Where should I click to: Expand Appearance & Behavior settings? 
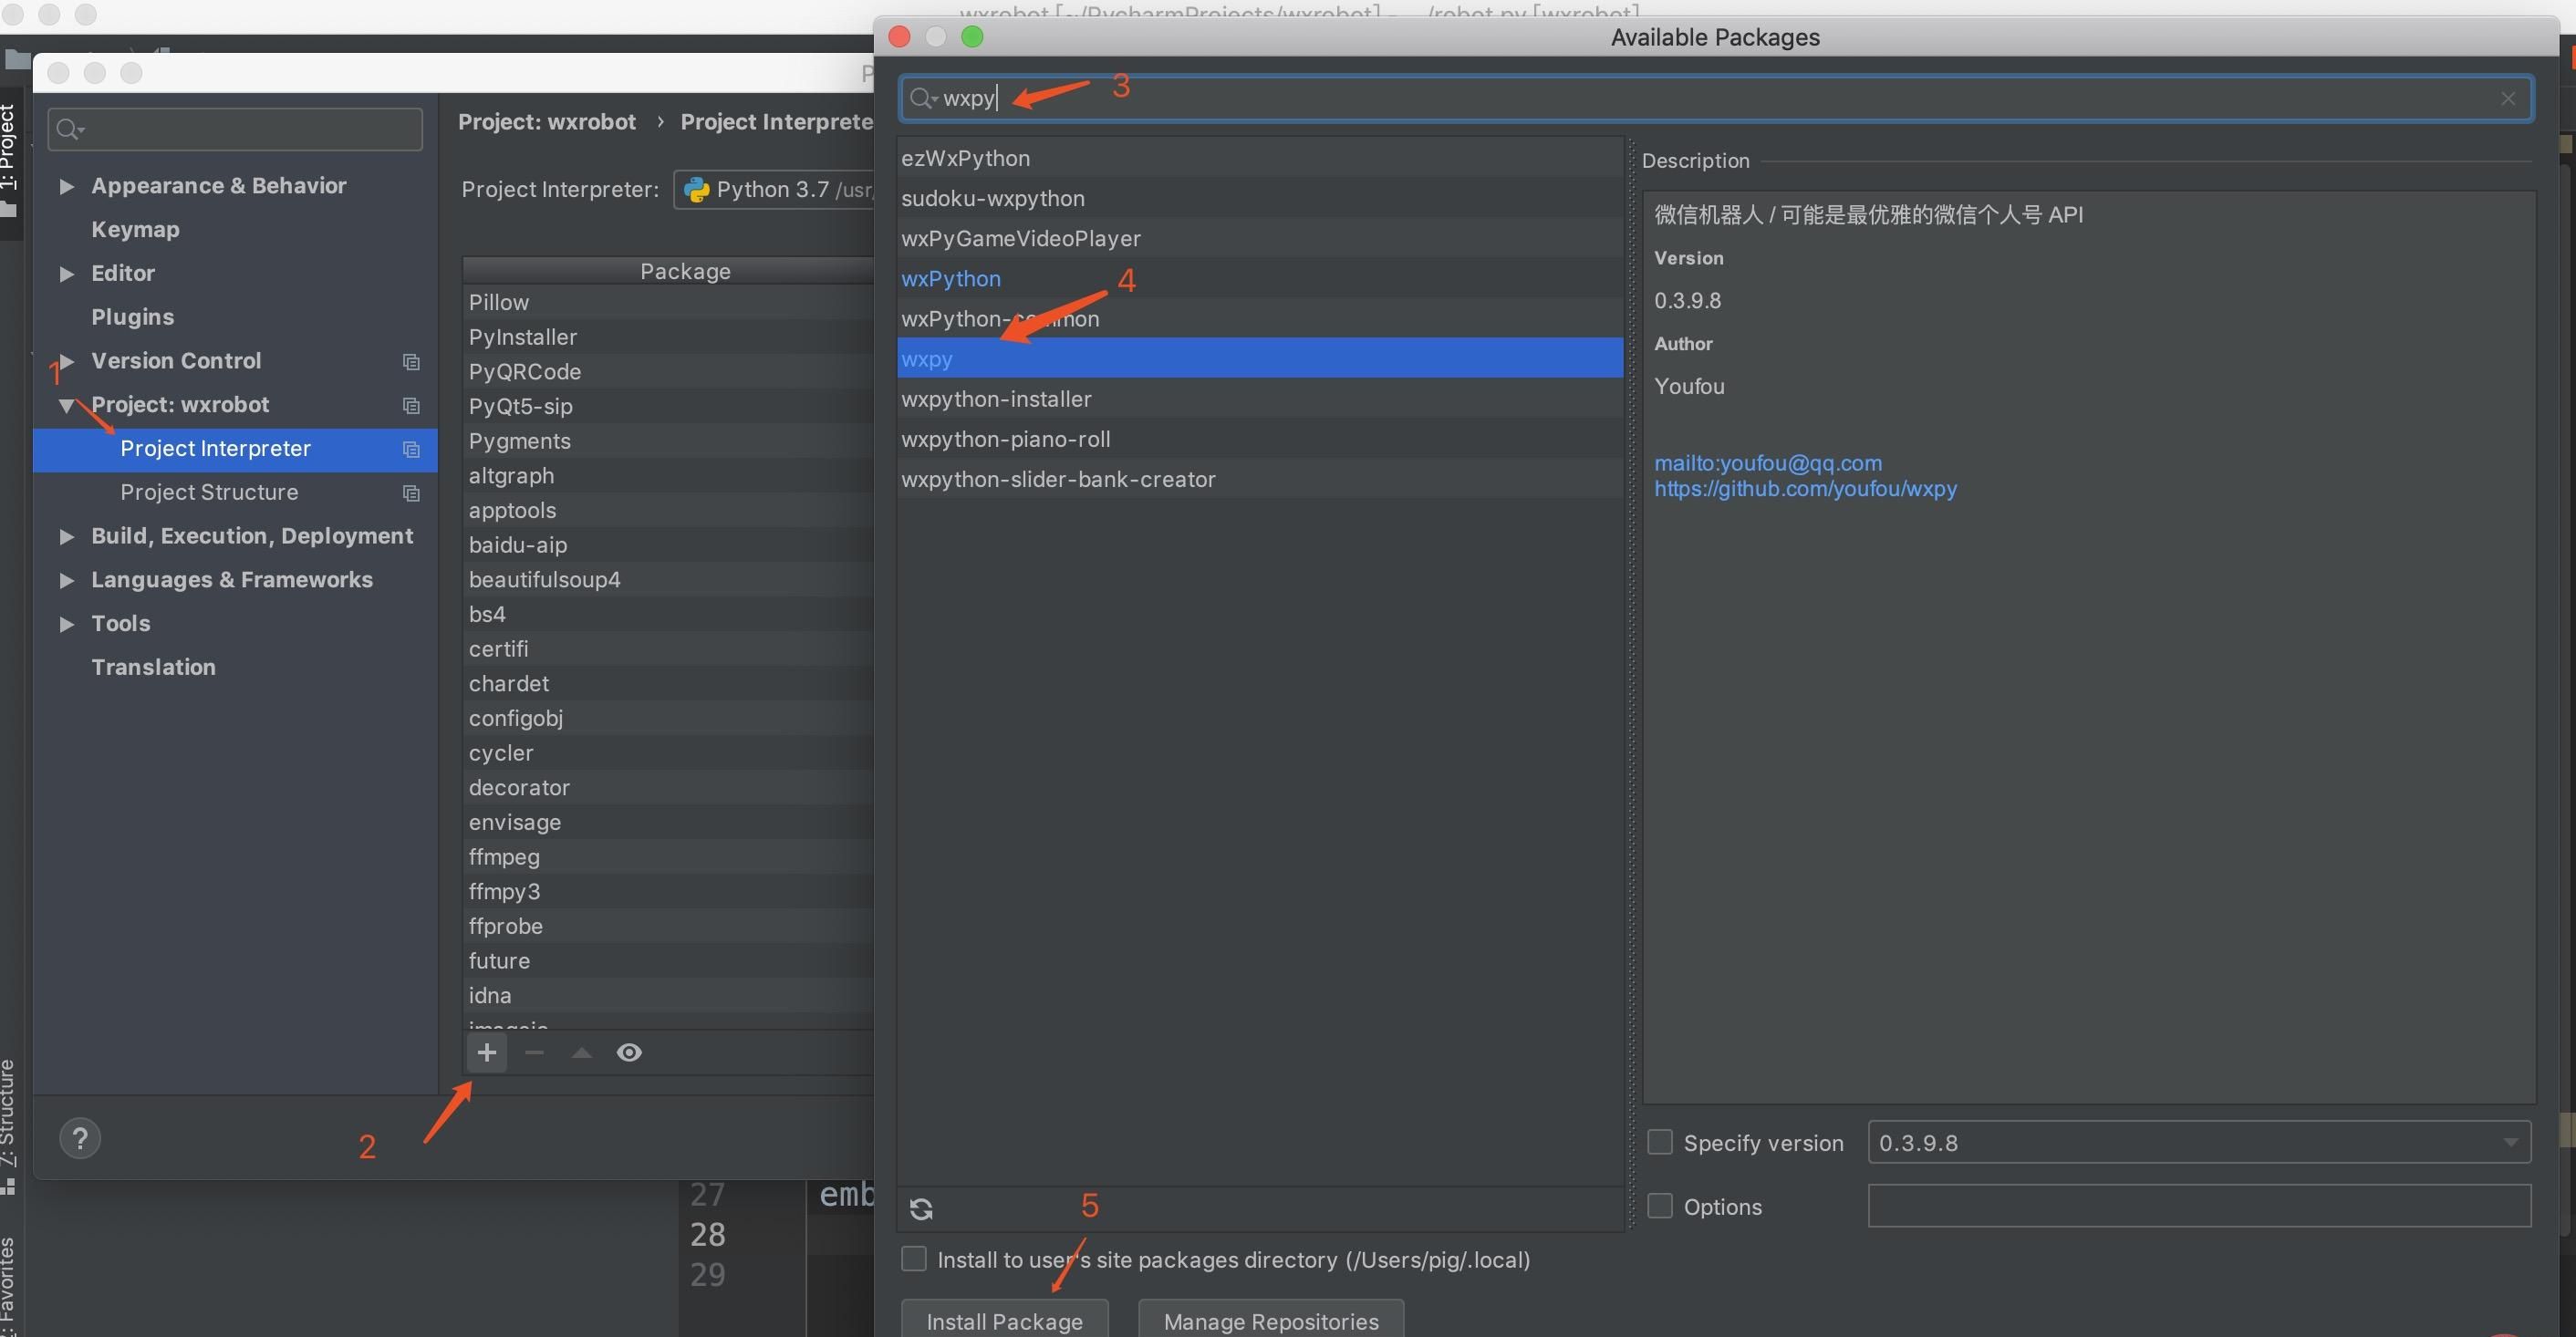[66, 186]
